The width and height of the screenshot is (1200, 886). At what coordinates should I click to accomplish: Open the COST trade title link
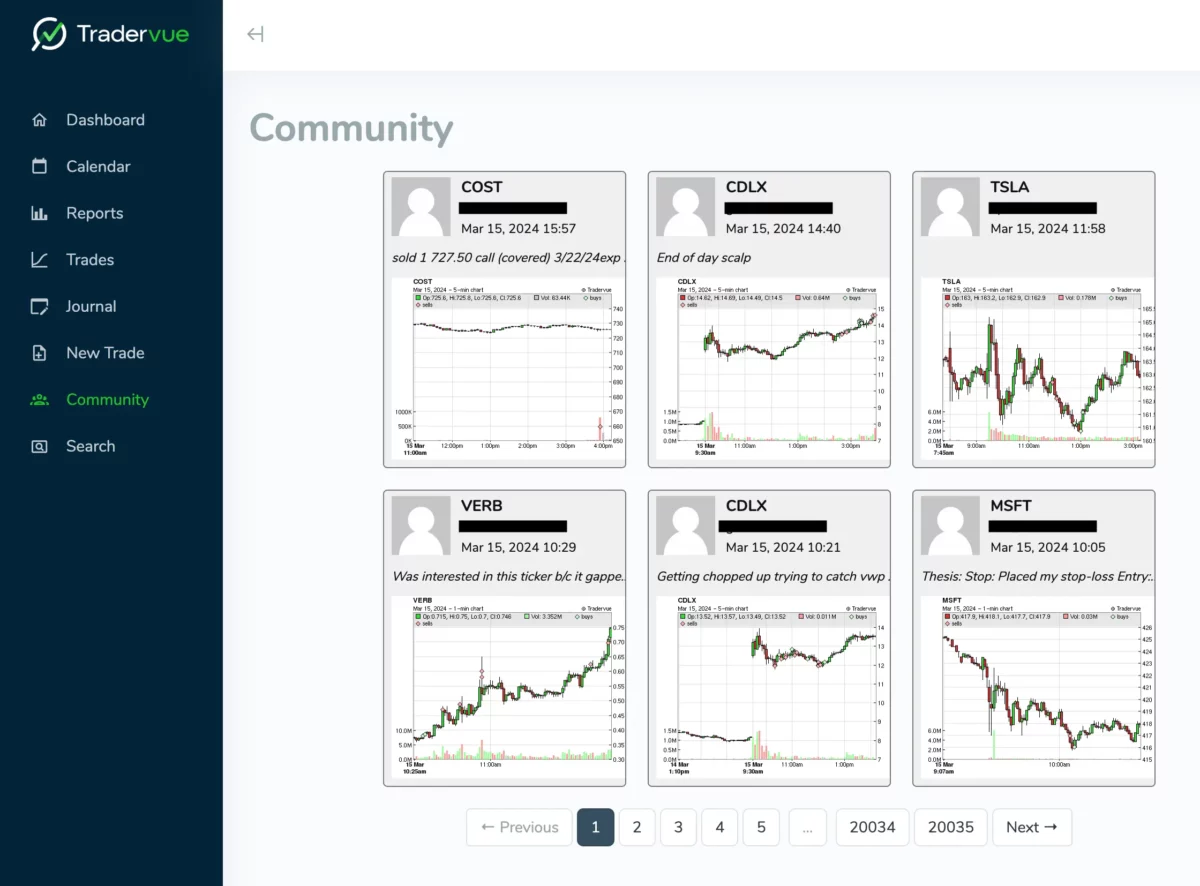[x=481, y=187]
